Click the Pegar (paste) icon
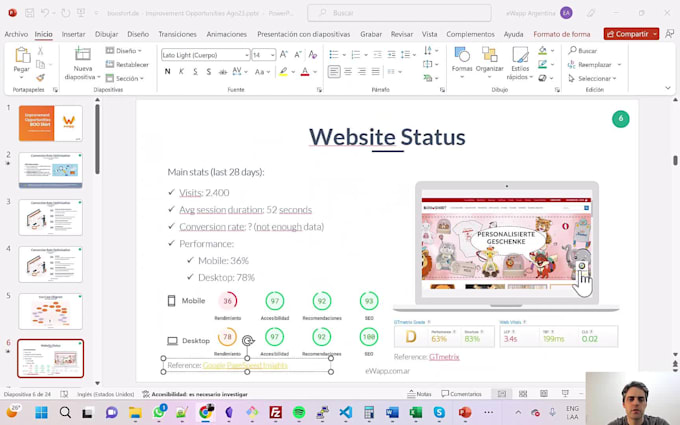Viewport: 680px width, 425px height. (x=22, y=56)
